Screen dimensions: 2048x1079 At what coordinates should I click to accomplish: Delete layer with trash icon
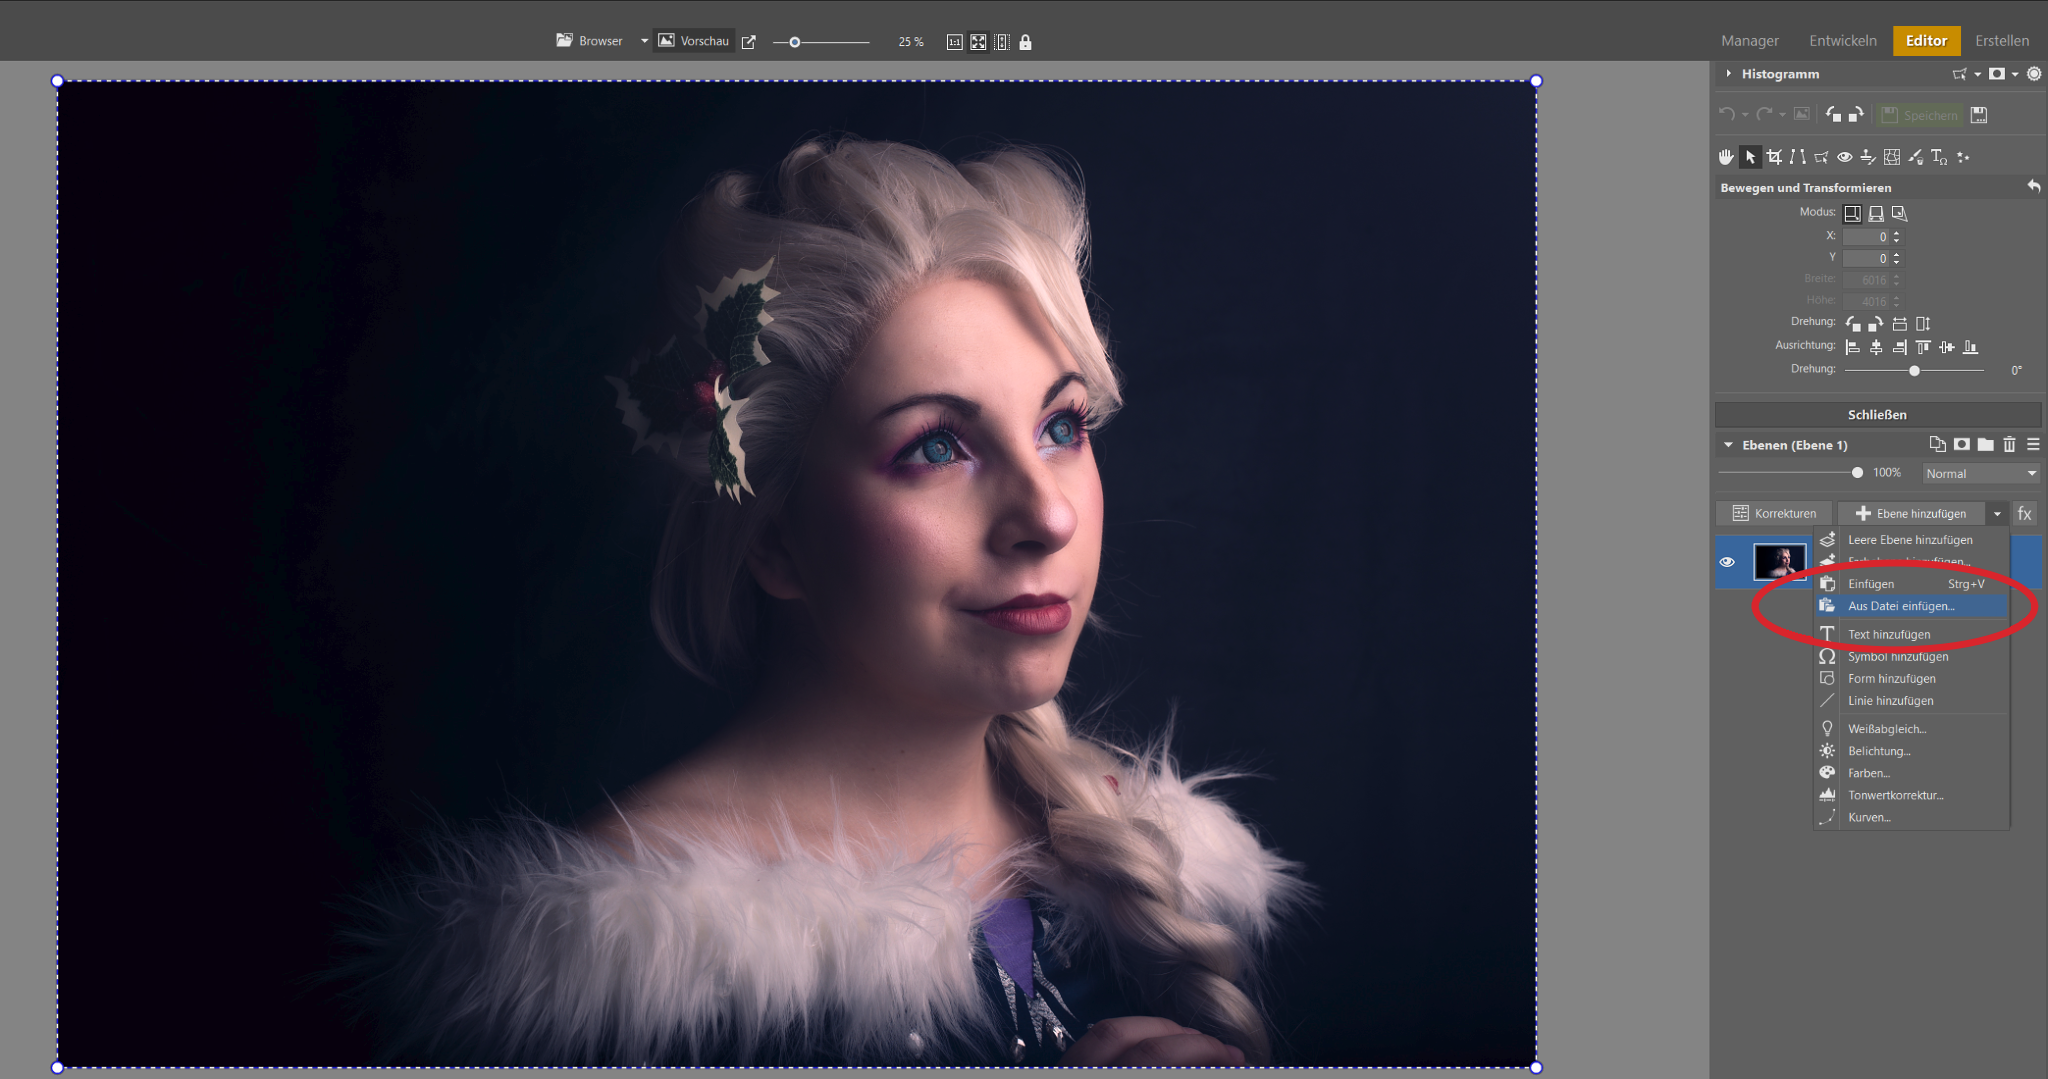pyautogui.click(x=2009, y=444)
